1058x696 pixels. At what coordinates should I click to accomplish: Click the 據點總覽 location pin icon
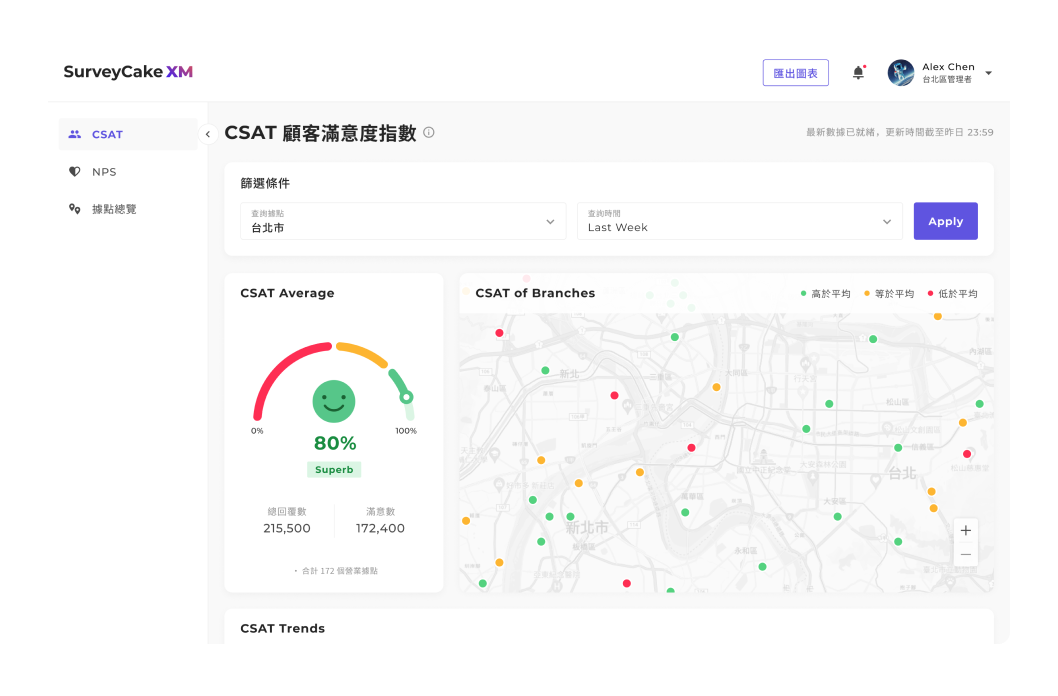point(75,209)
